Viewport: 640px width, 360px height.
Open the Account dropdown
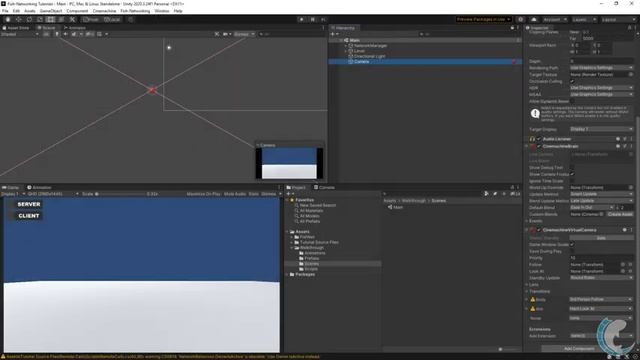555,19
